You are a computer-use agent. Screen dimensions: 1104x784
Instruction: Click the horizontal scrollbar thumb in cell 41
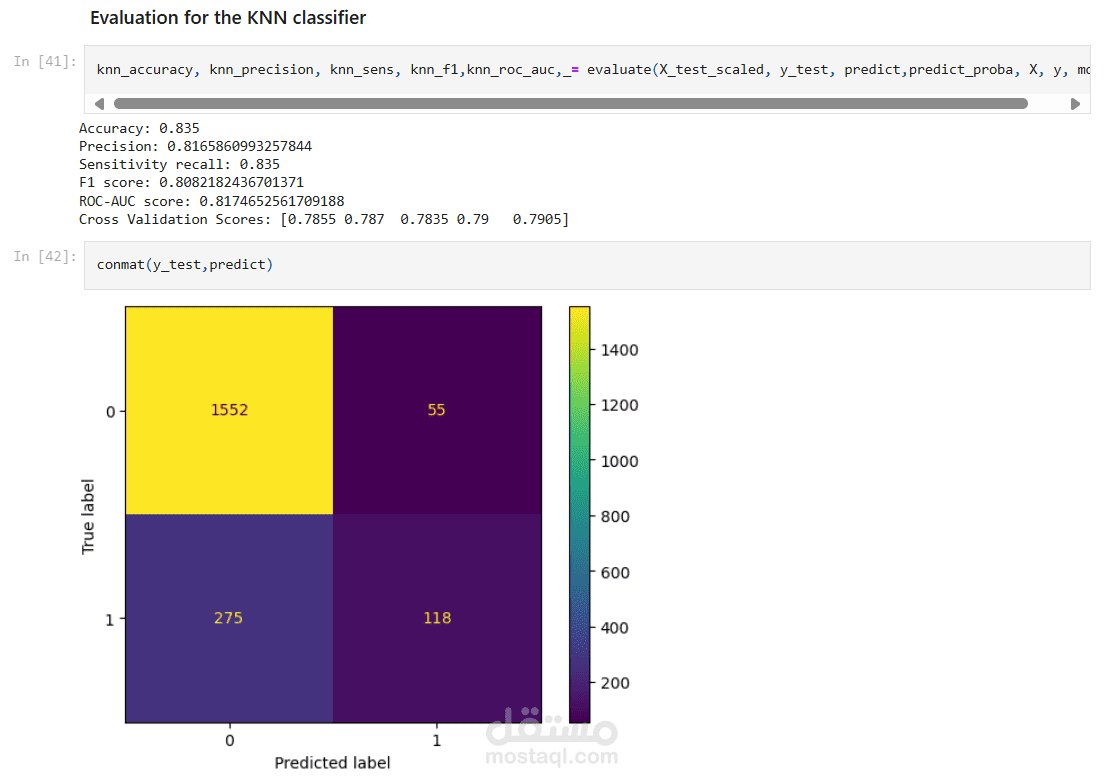pos(570,104)
